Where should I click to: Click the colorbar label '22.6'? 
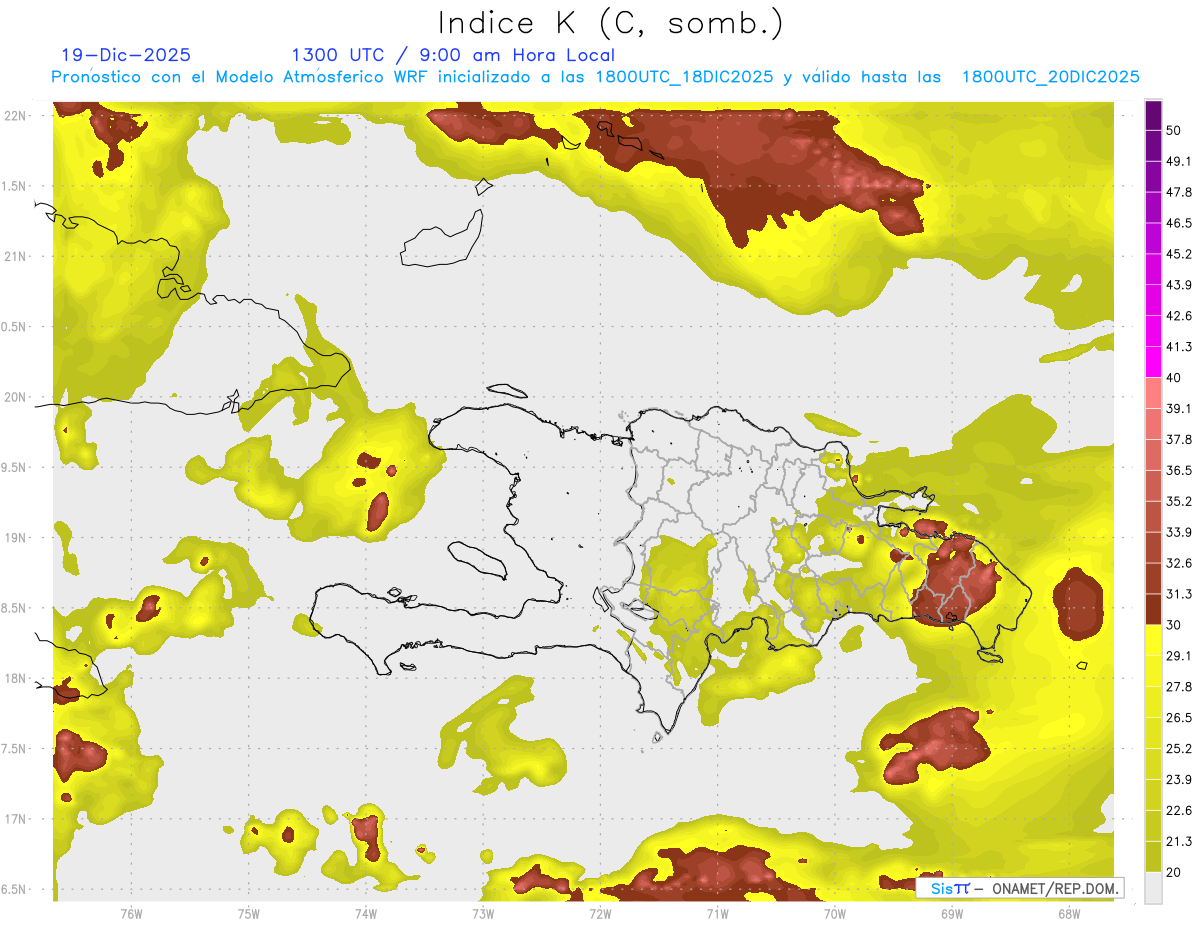point(1179,810)
